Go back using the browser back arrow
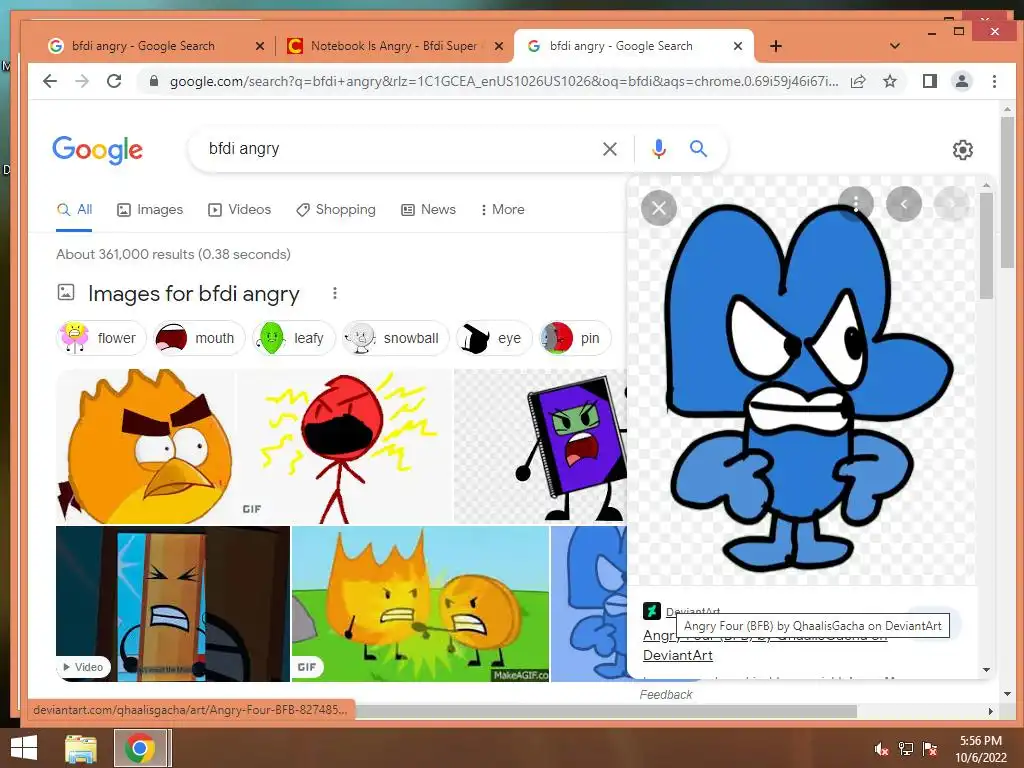Viewport: 1024px width, 768px height. click(x=50, y=81)
